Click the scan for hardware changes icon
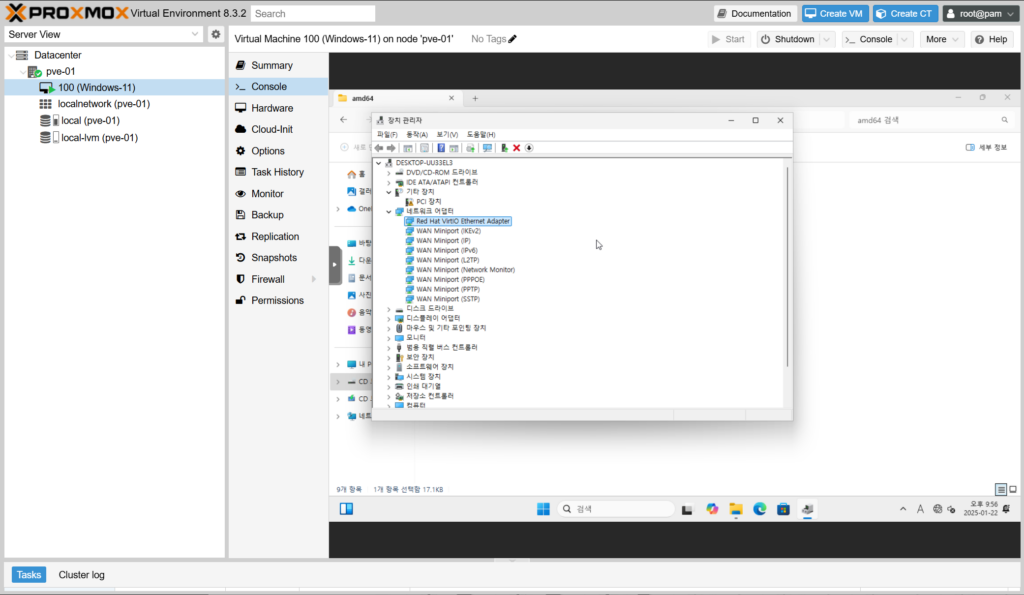The width and height of the screenshot is (1024, 595). point(487,148)
